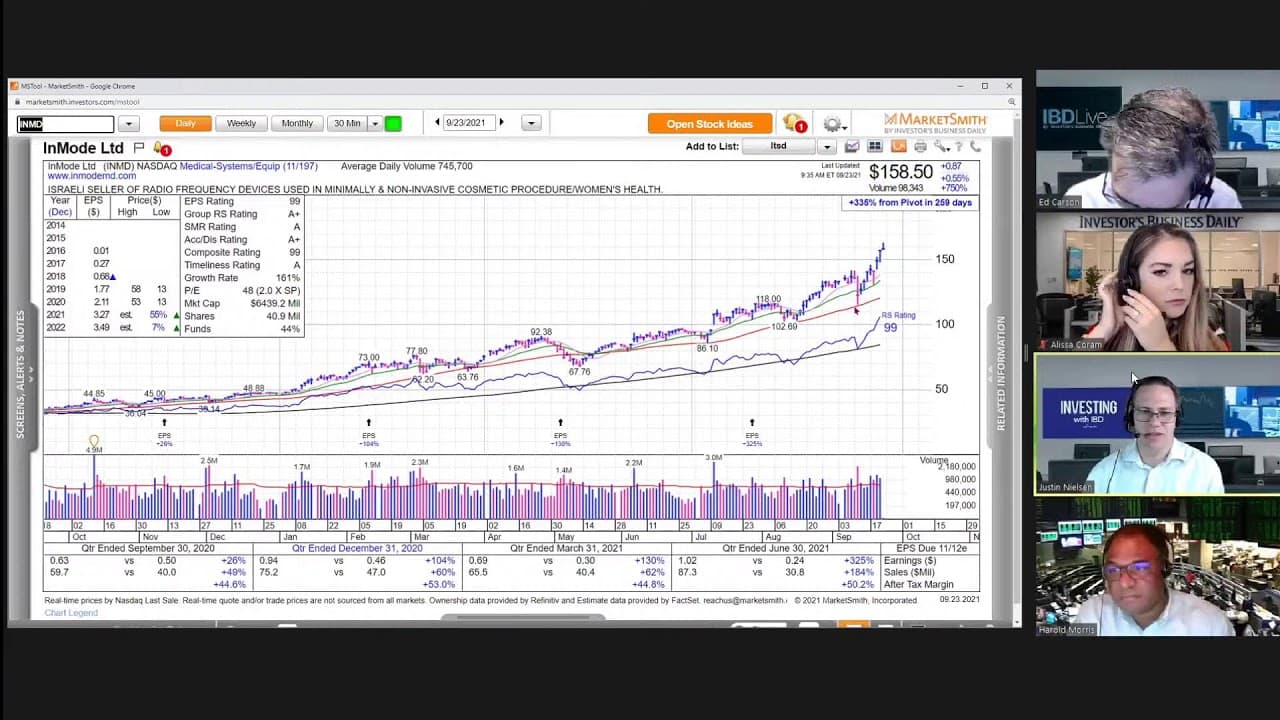This screenshot has height=720, width=1280.
Task: Click the +336% from Pivot label
Action: click(910, 203)
